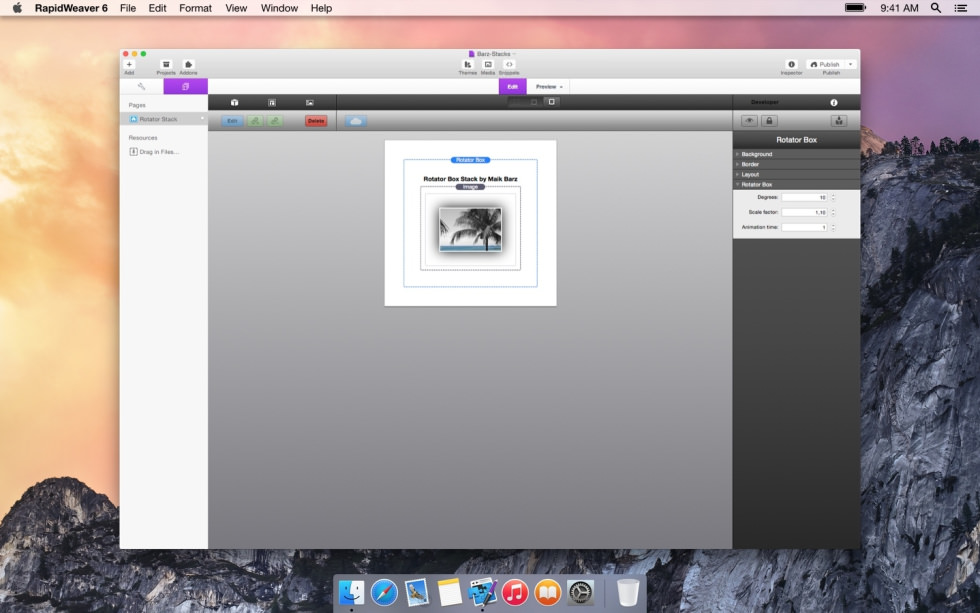Click the Rotator Box Stack by Maik Barz heading

tap(470, 179)
